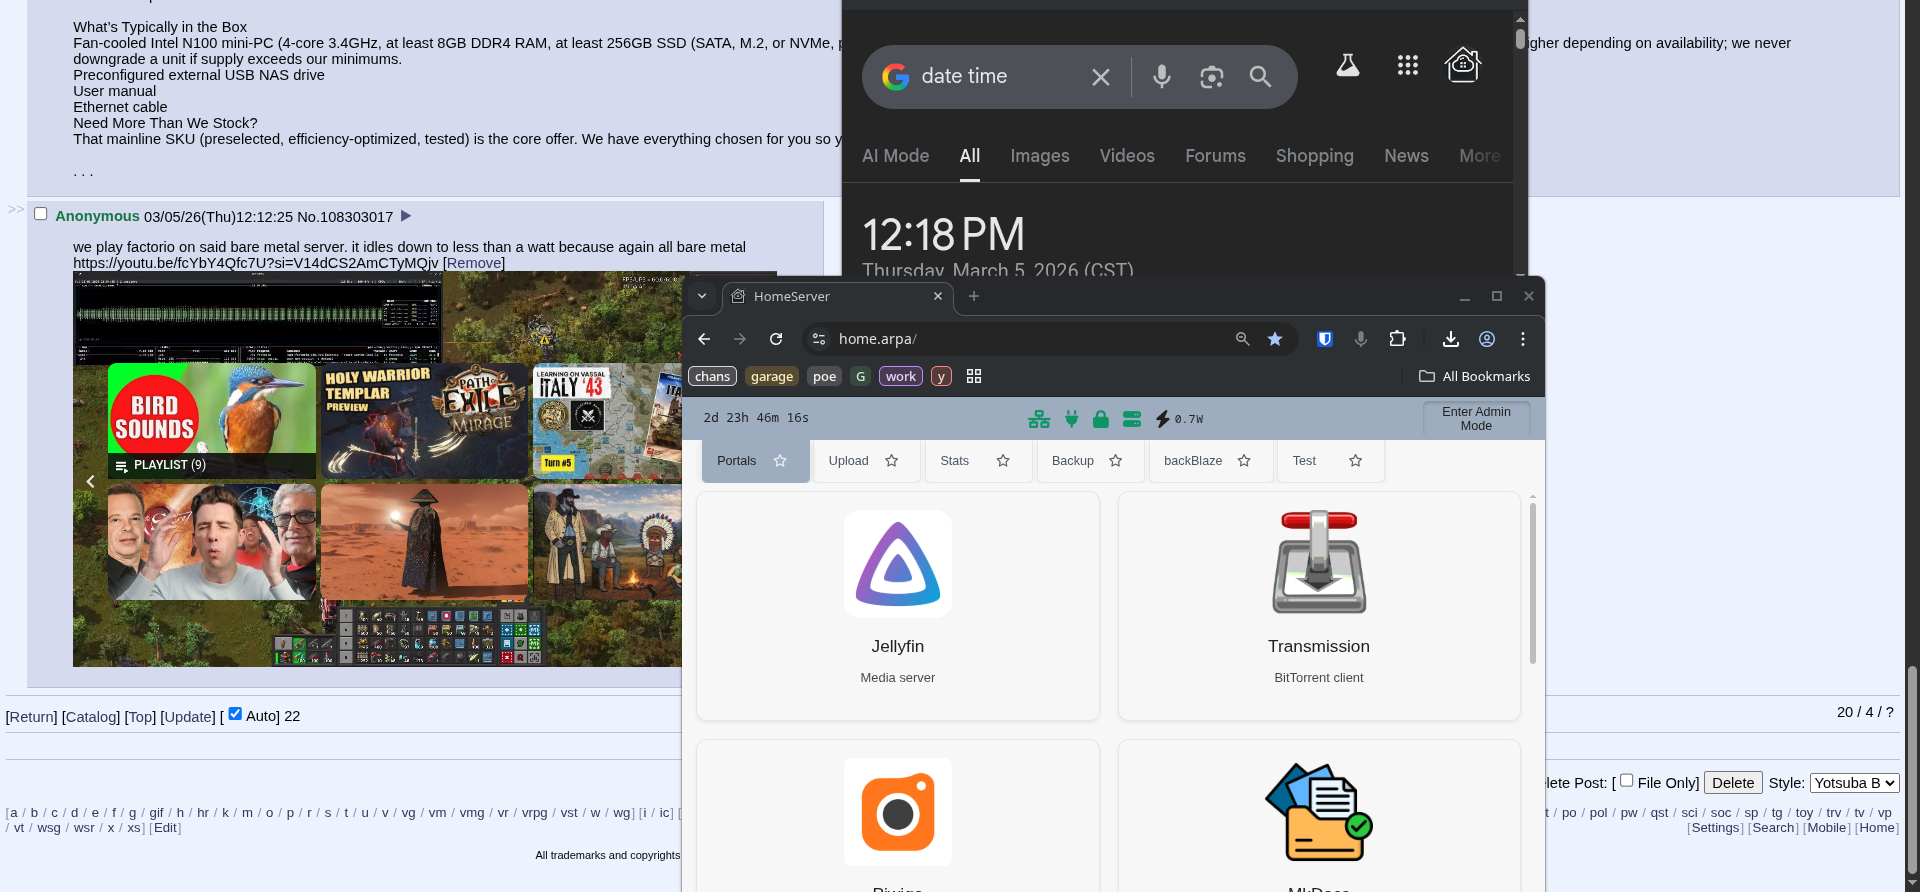Open post menu arrow next to No.108303017
Viewport: 1920px width, 892px height.
[406, 216]
